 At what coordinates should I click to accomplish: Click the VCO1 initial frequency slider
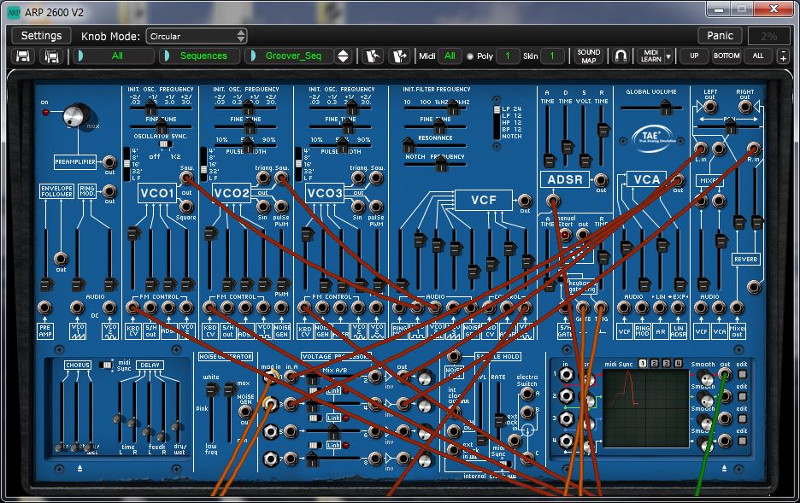151,108
